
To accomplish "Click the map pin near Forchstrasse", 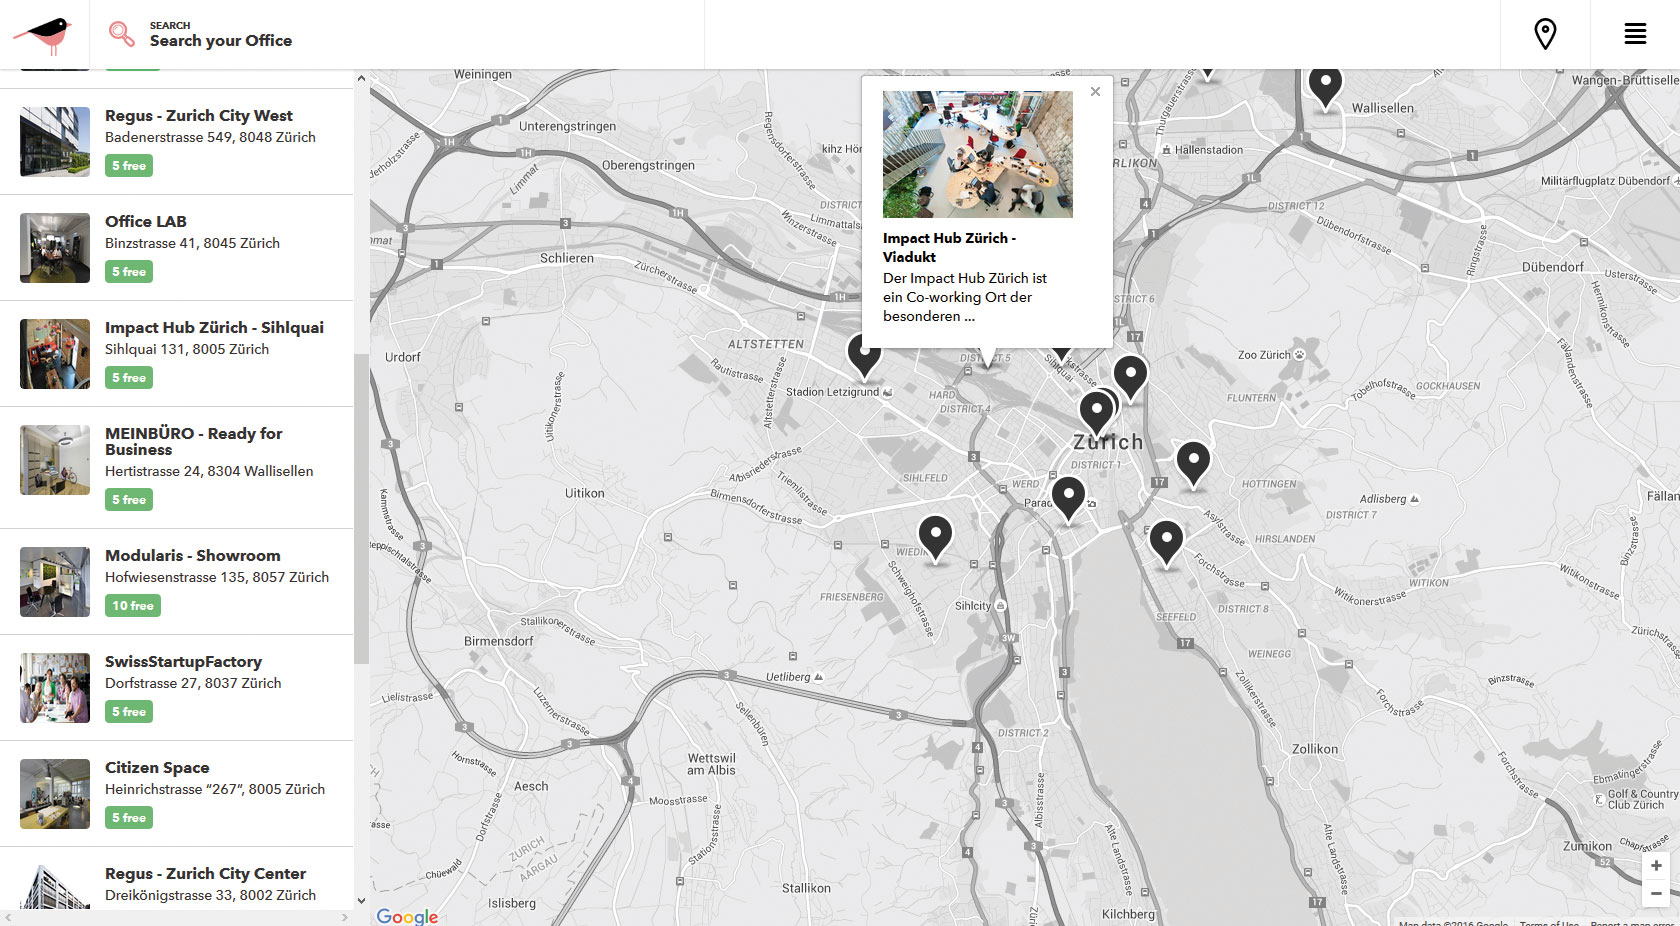I will 1166,544.
